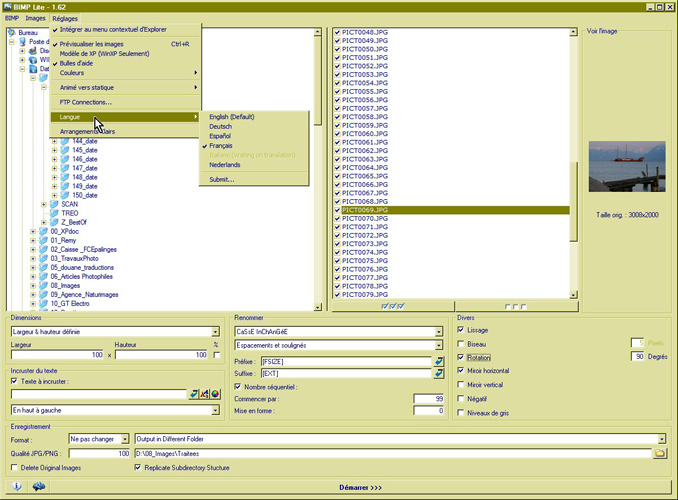
Task: Expand the 147_date folder tree node
Action: point(54,168)
